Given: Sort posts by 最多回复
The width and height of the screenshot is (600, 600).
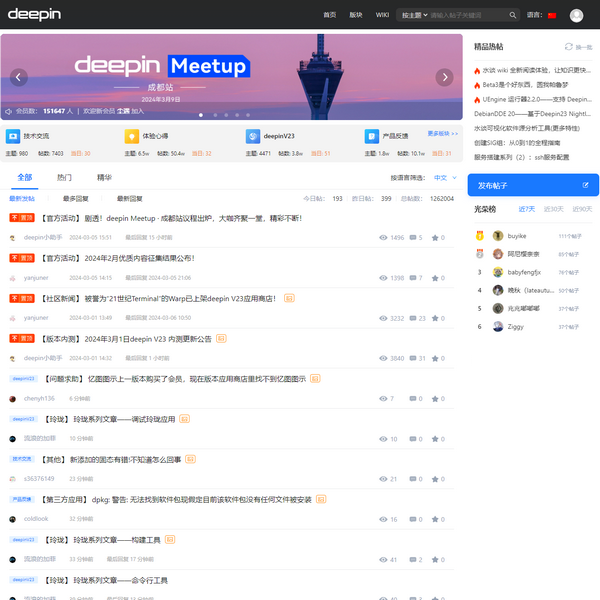Looking at the screenshot, I should pyautogui.click(x=75, y=199).
